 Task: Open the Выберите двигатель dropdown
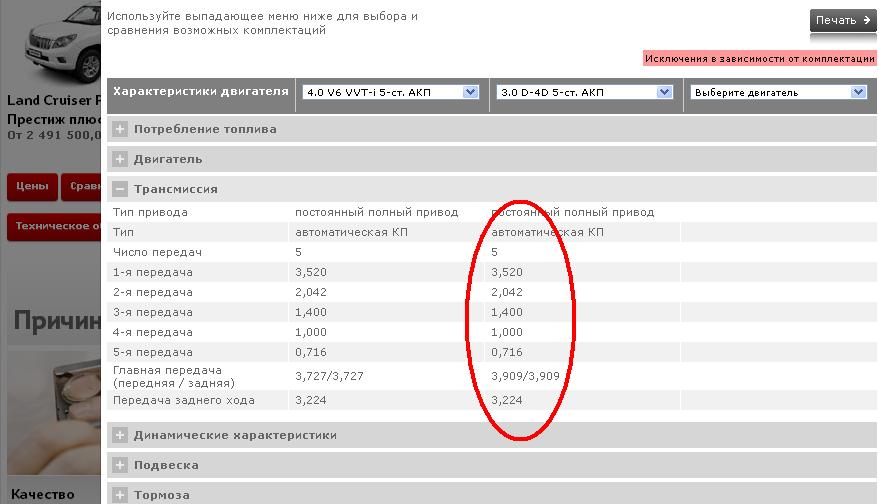[x=778, y=92]
